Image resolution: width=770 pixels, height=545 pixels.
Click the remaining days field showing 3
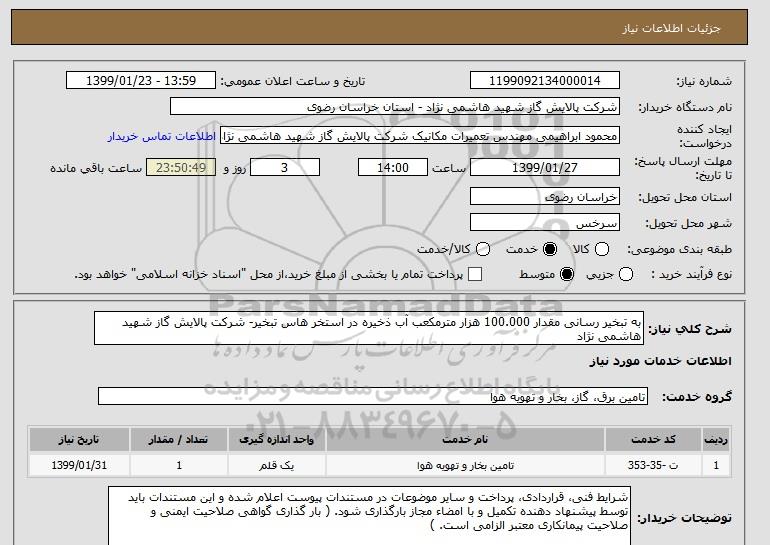(x=285, y=167)
